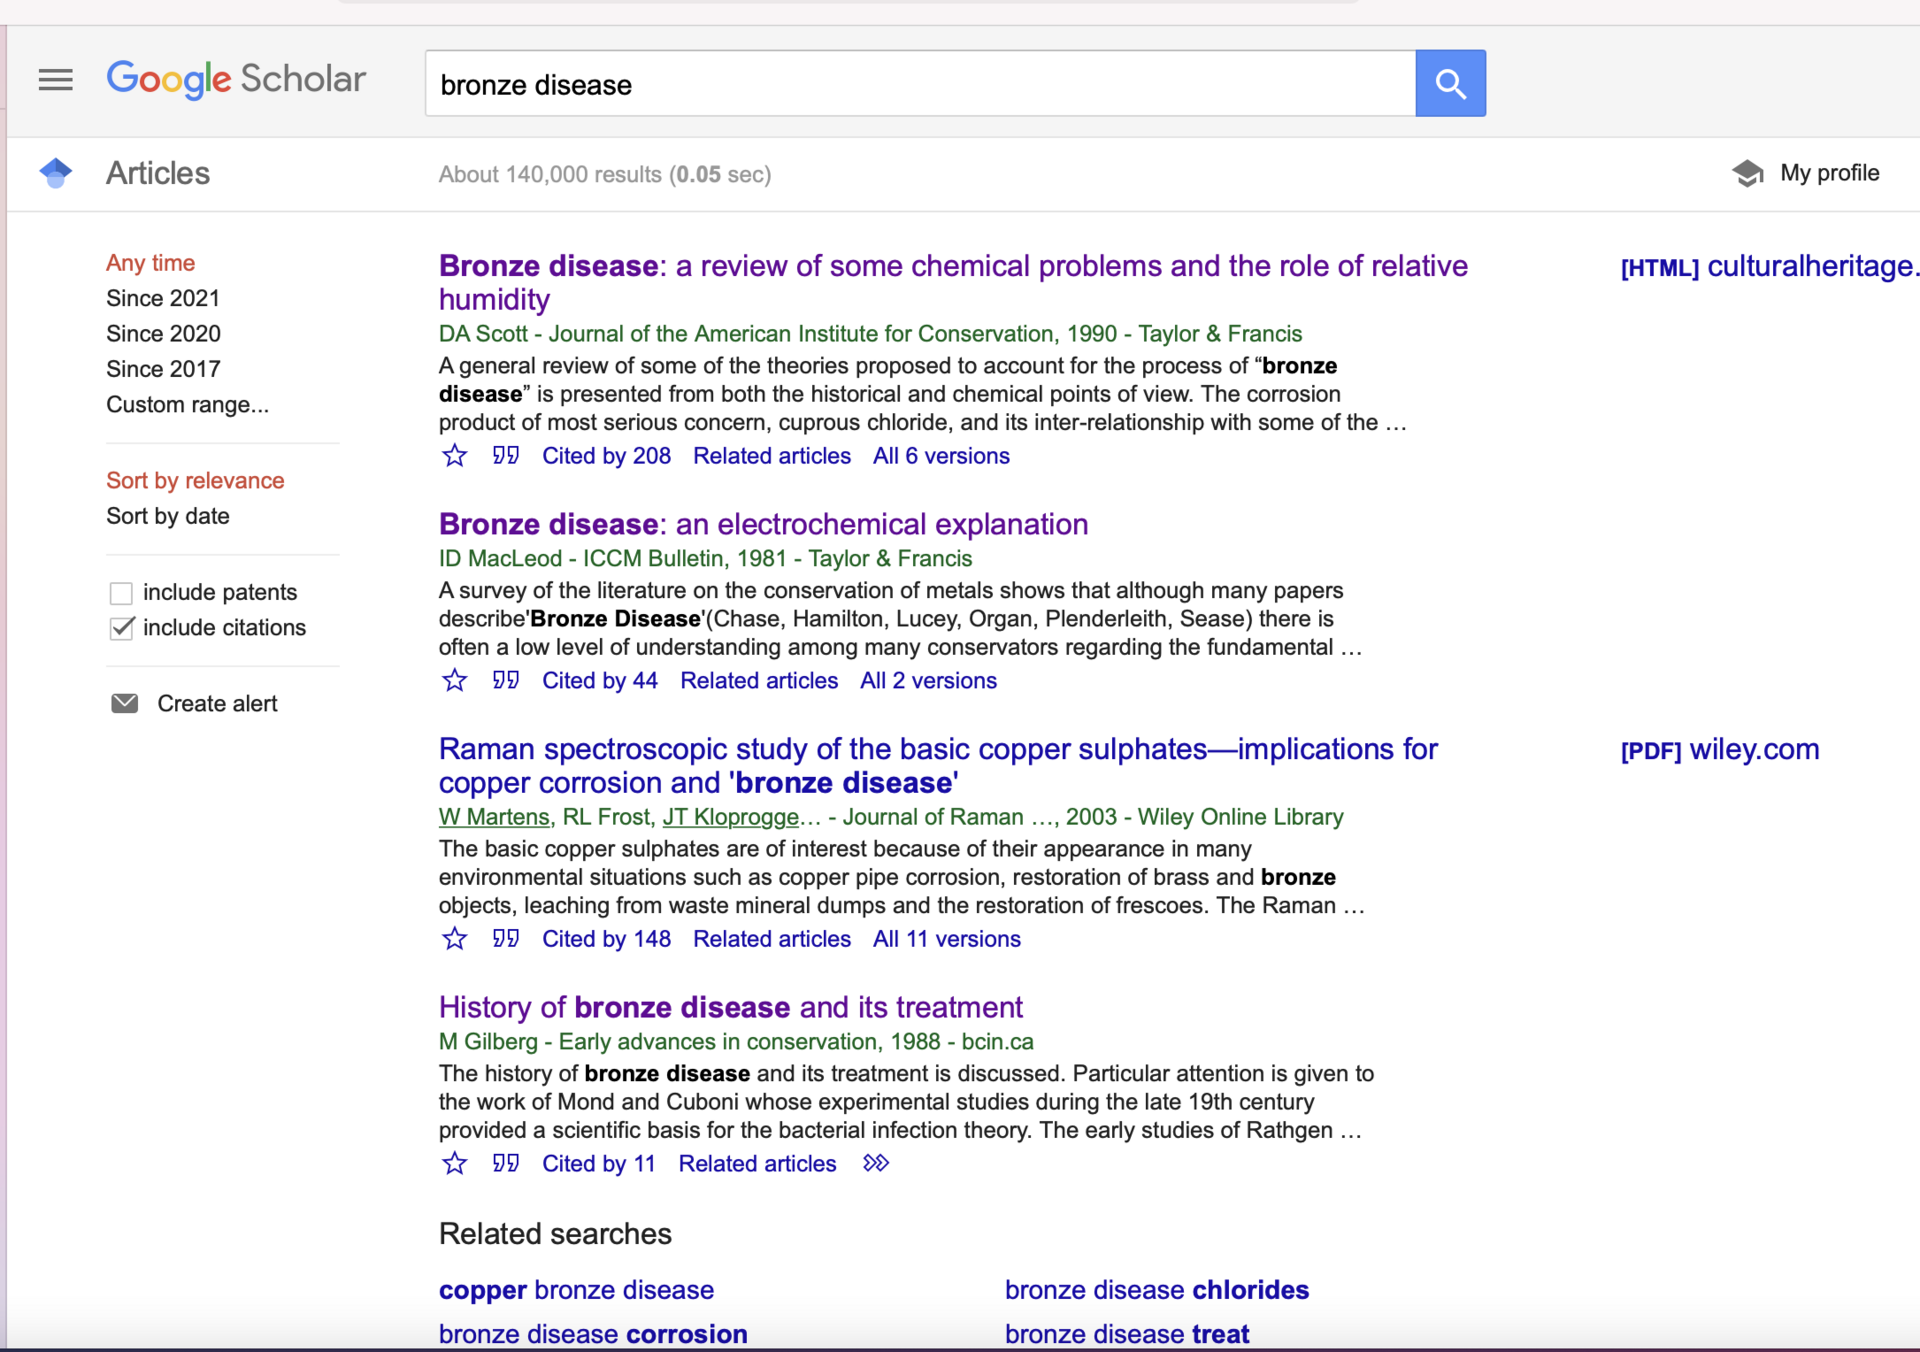Enable the include patents checkbox
This screenshot has height=1352, width=1920.
pos(121,593)
